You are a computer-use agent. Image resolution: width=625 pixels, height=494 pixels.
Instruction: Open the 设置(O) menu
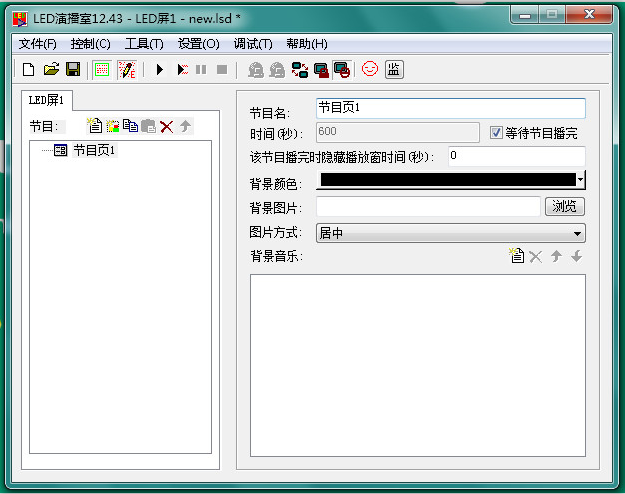[x=198, y=44]
